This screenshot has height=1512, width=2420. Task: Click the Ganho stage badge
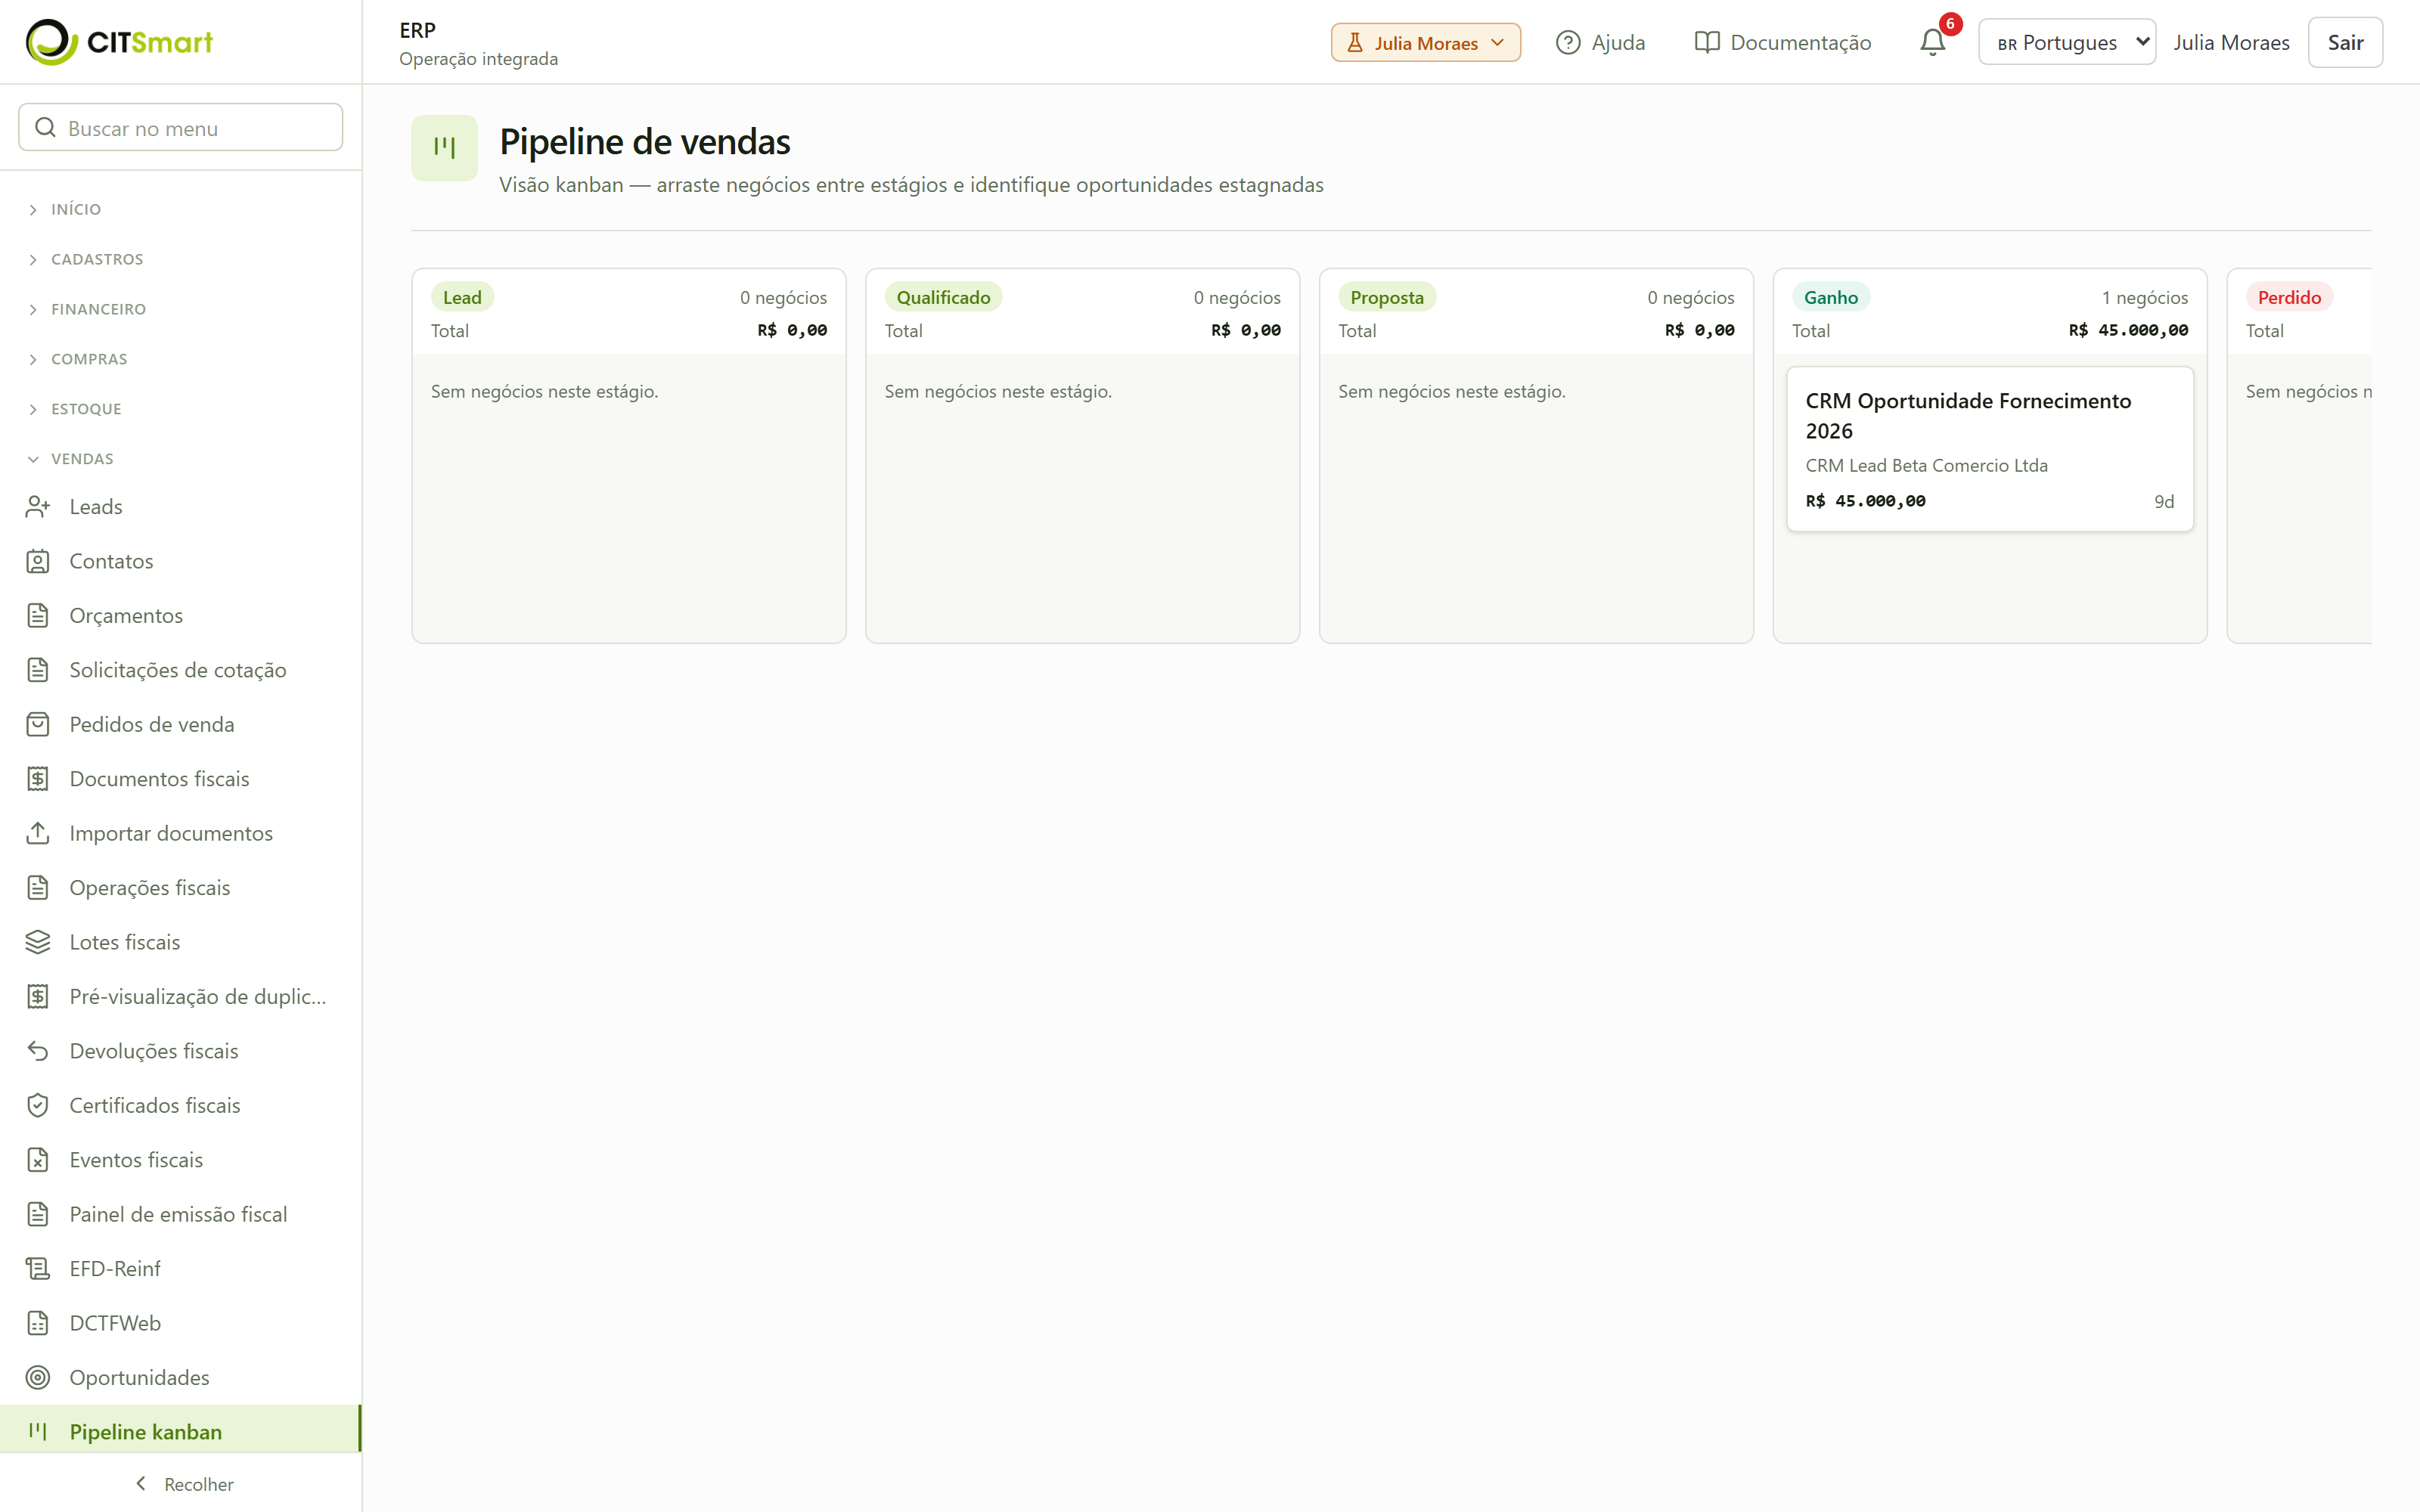1830,297
